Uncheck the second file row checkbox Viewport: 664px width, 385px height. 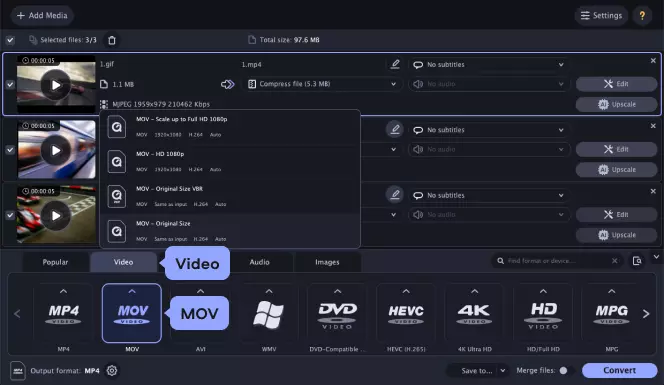(10, 150)
